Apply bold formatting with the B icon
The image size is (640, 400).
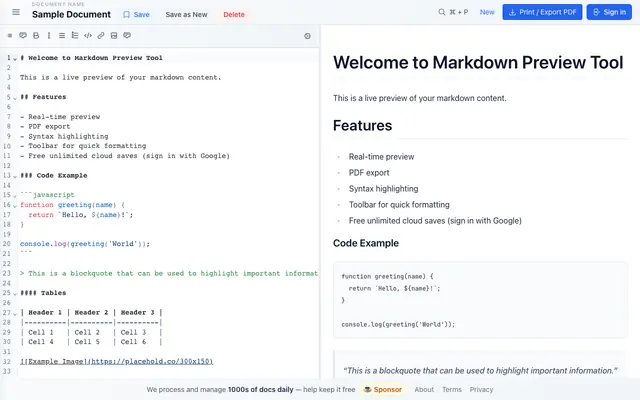36,36
